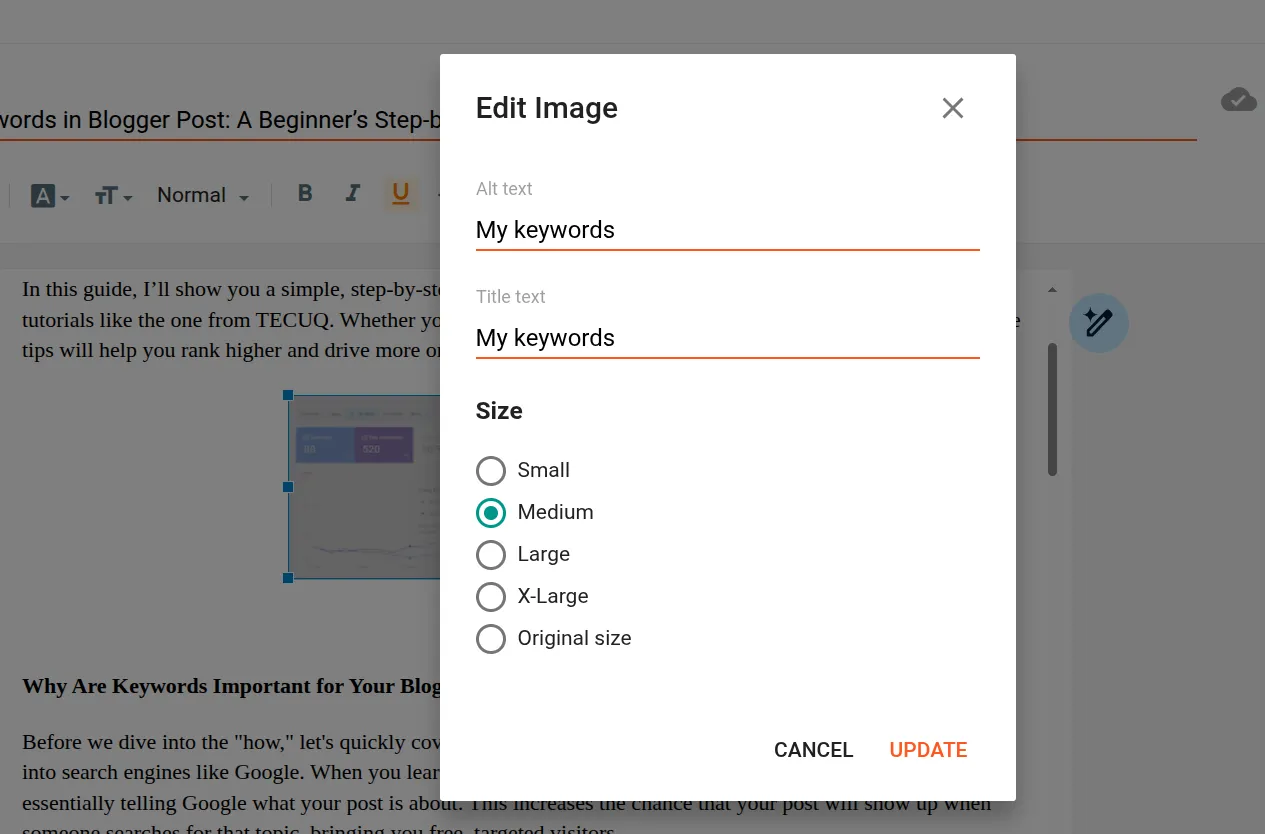The height and width of the screenshot is (834, 1265).
Task: Click the saved status checkmark icon
Action: pos(1238,100)
